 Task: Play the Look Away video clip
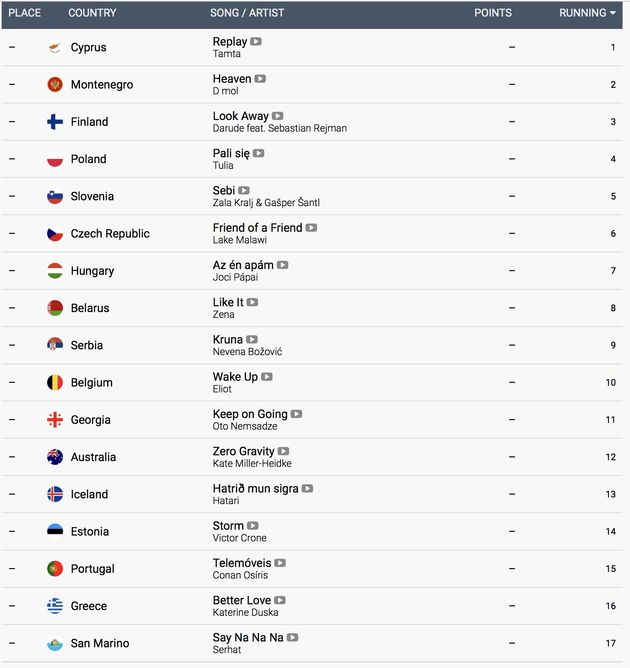point(278,116)
